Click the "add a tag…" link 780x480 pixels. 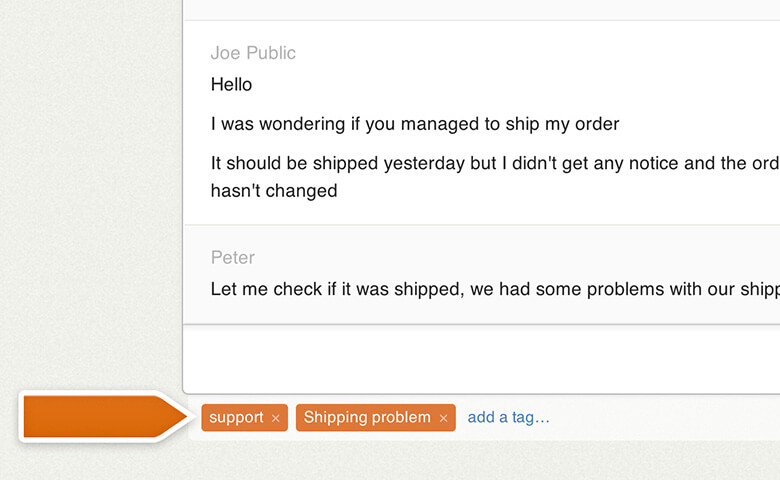point(508,417)
